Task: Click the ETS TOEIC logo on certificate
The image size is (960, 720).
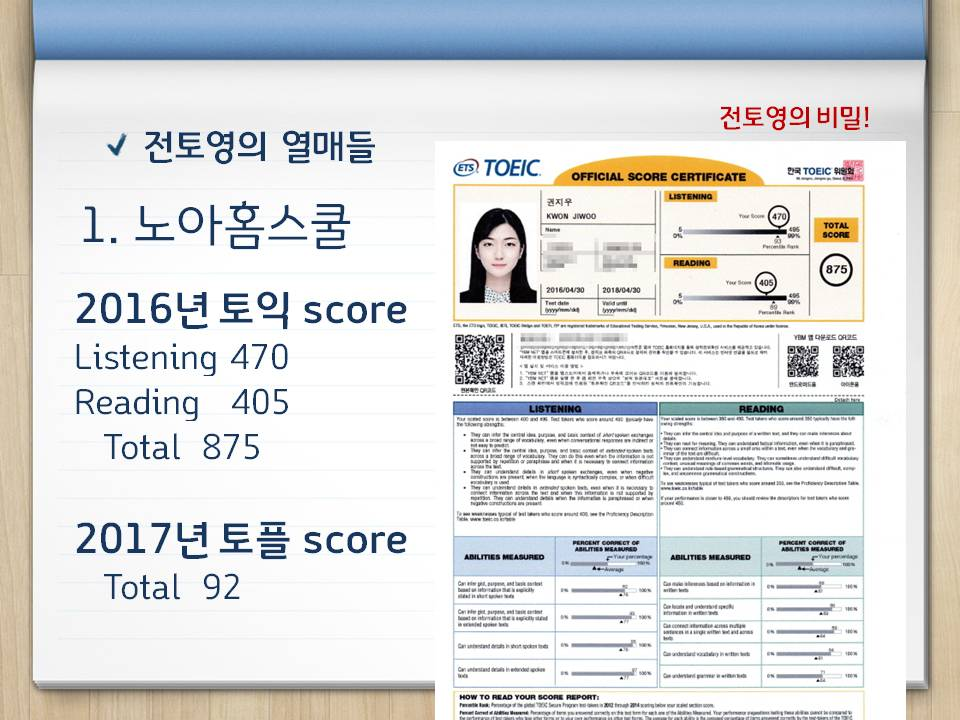Action: point(497,168)
